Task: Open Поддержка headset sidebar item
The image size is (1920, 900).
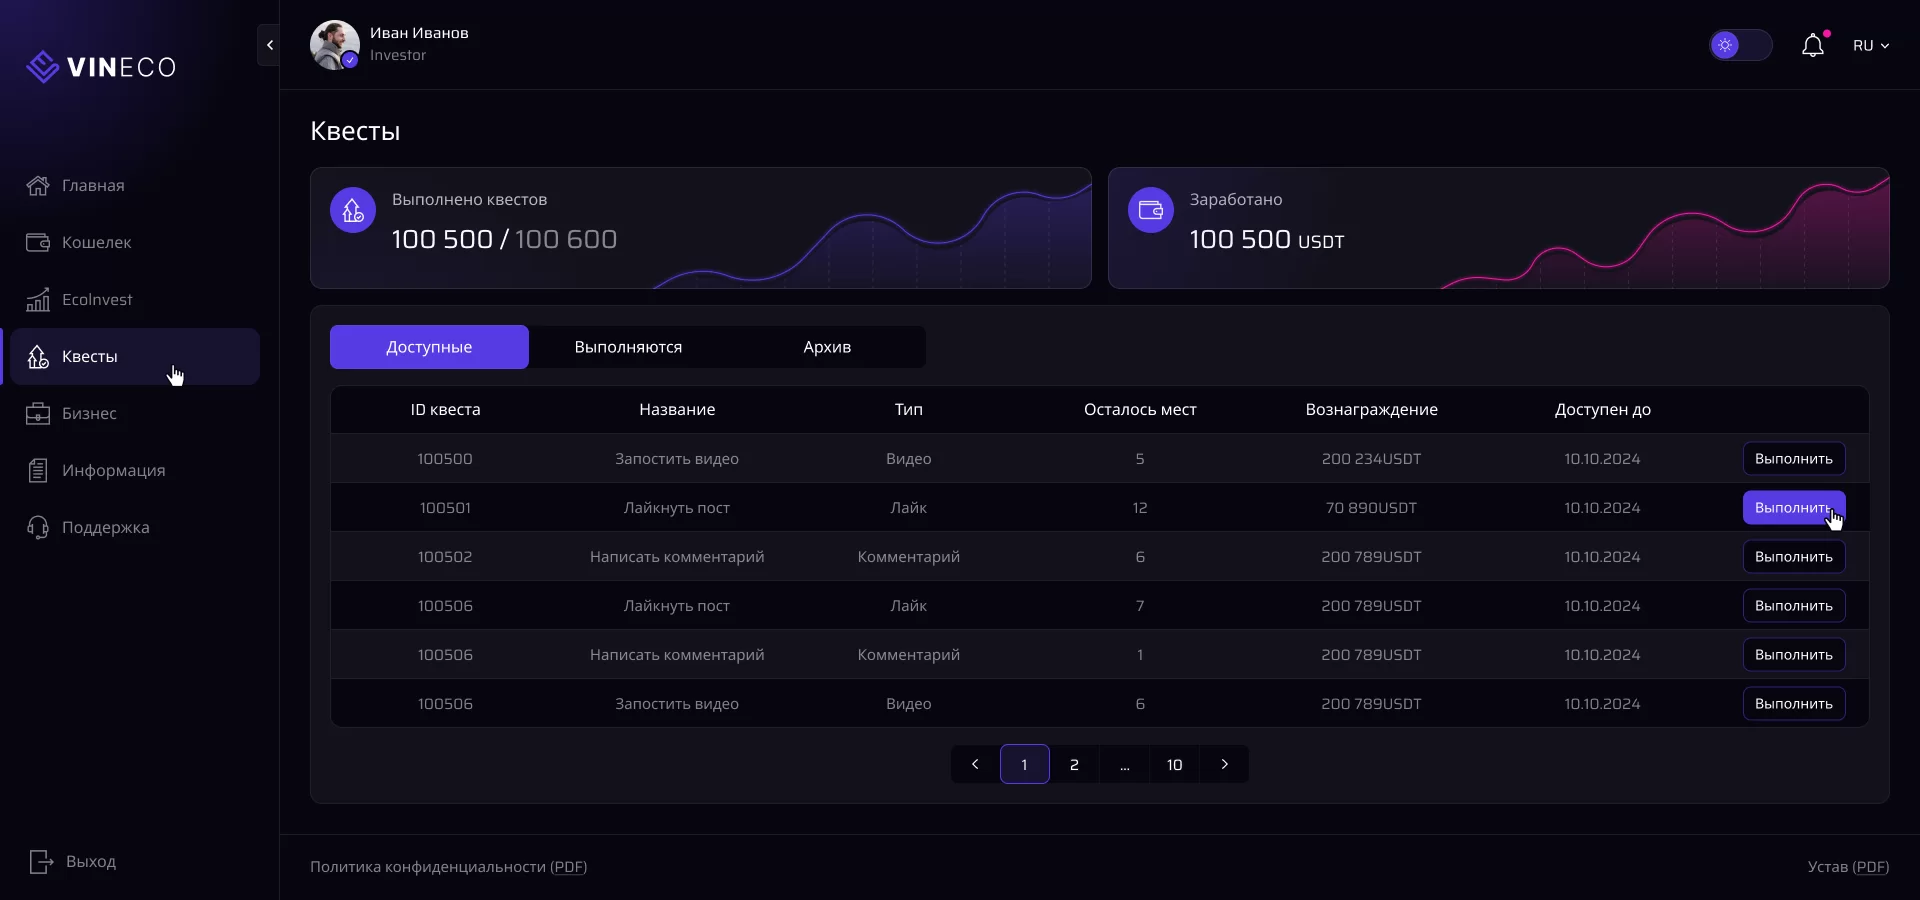Action: [x=38, y=528]
